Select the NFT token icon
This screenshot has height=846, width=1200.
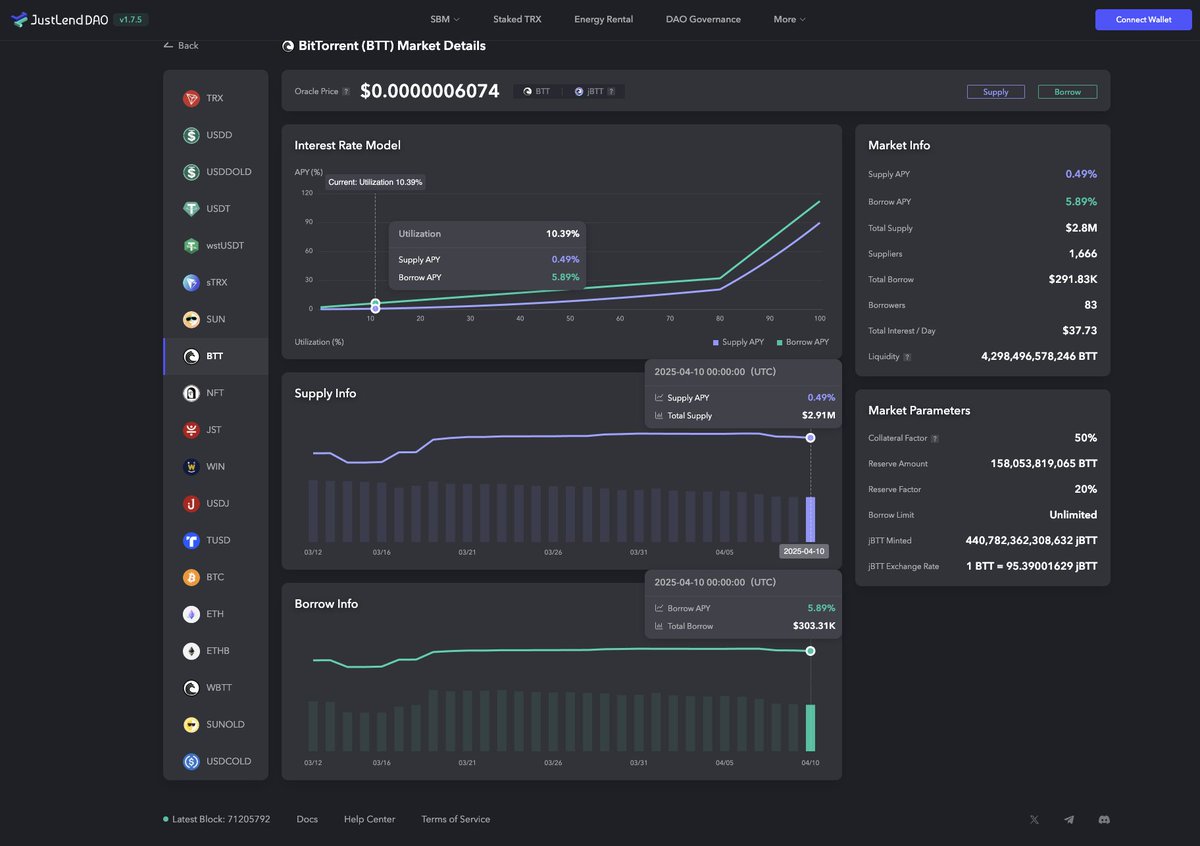pyautogui.click(x=191, y=393)
